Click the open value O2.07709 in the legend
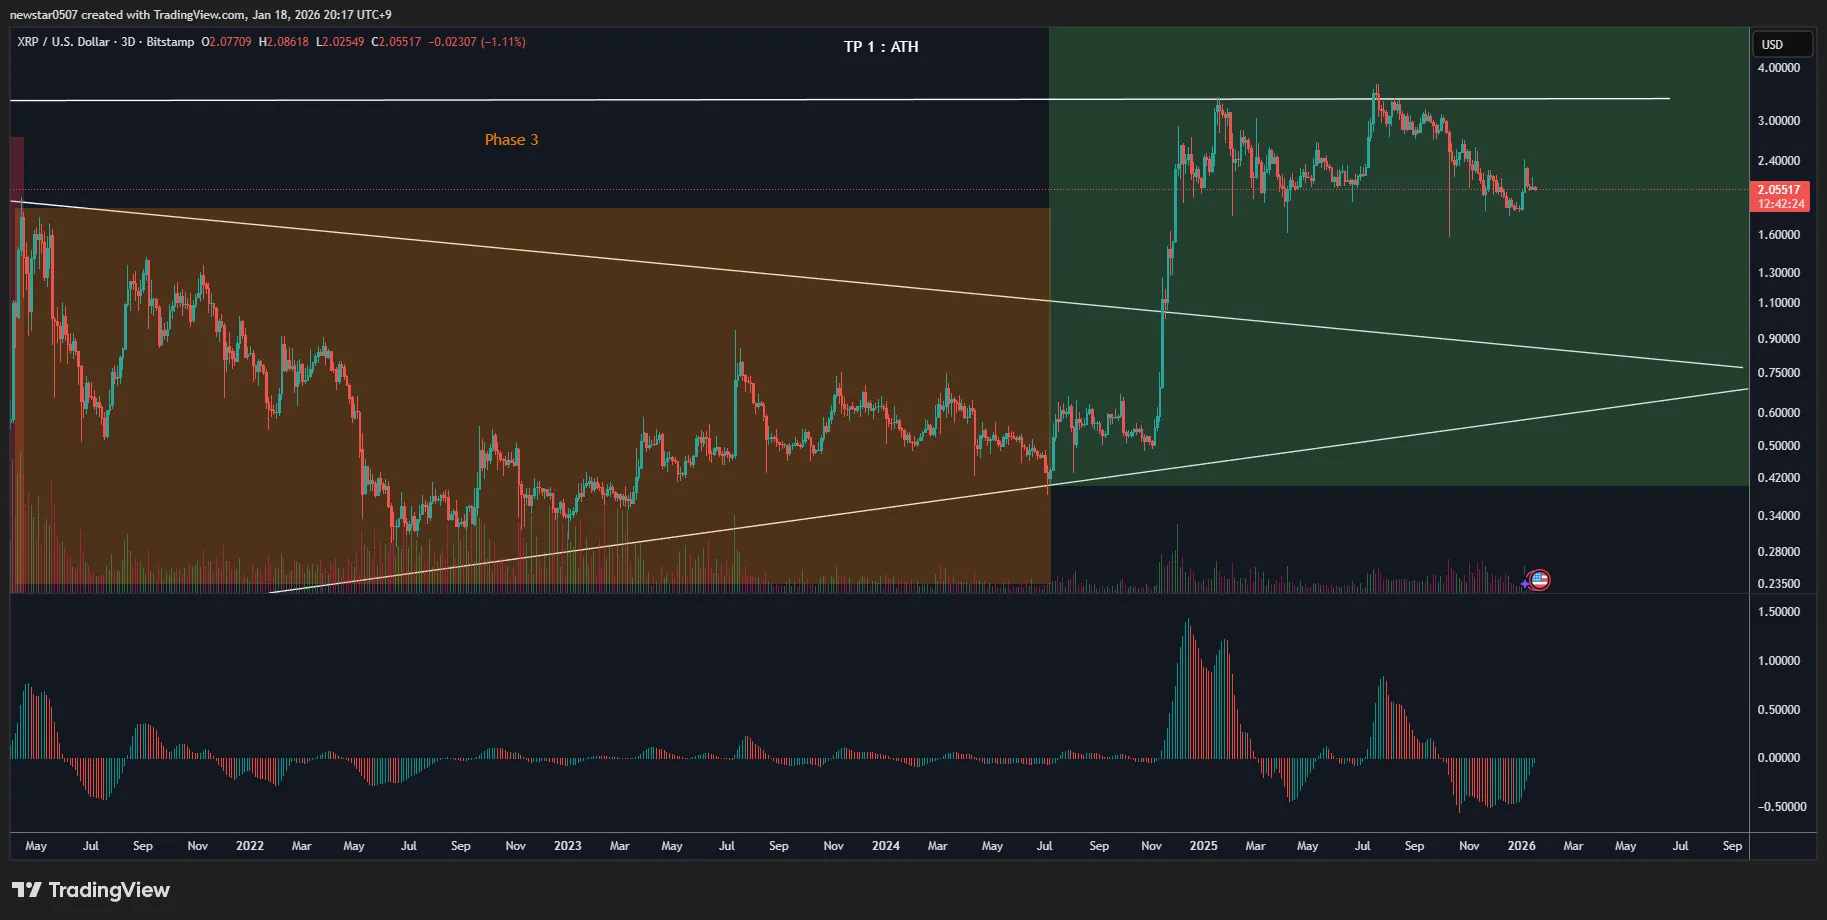Viewport: 1827px width, 920px height. (227, 42)
